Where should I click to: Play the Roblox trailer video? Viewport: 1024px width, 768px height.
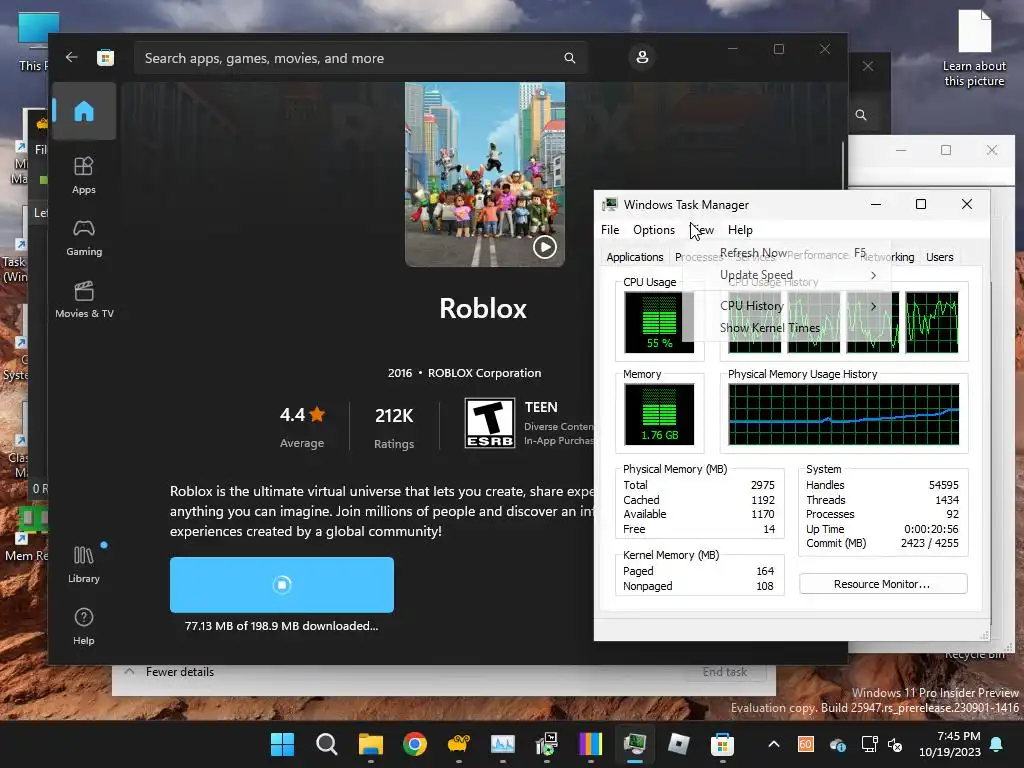[545, 247]
